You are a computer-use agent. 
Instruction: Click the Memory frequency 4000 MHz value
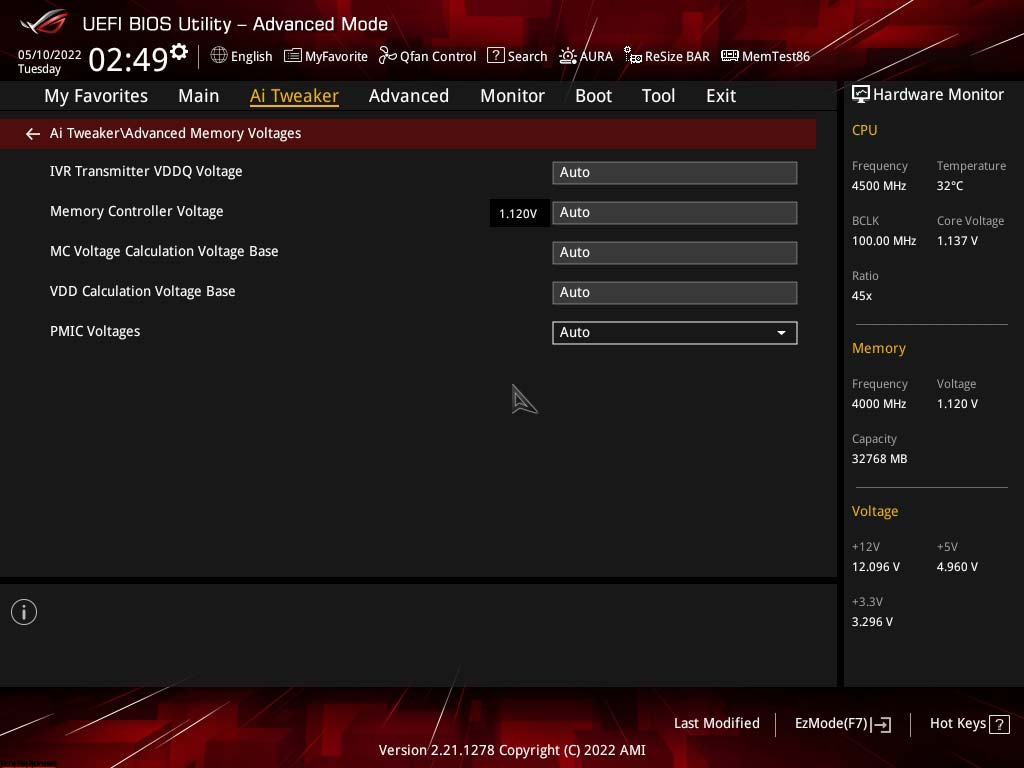(x=878, y=404)
